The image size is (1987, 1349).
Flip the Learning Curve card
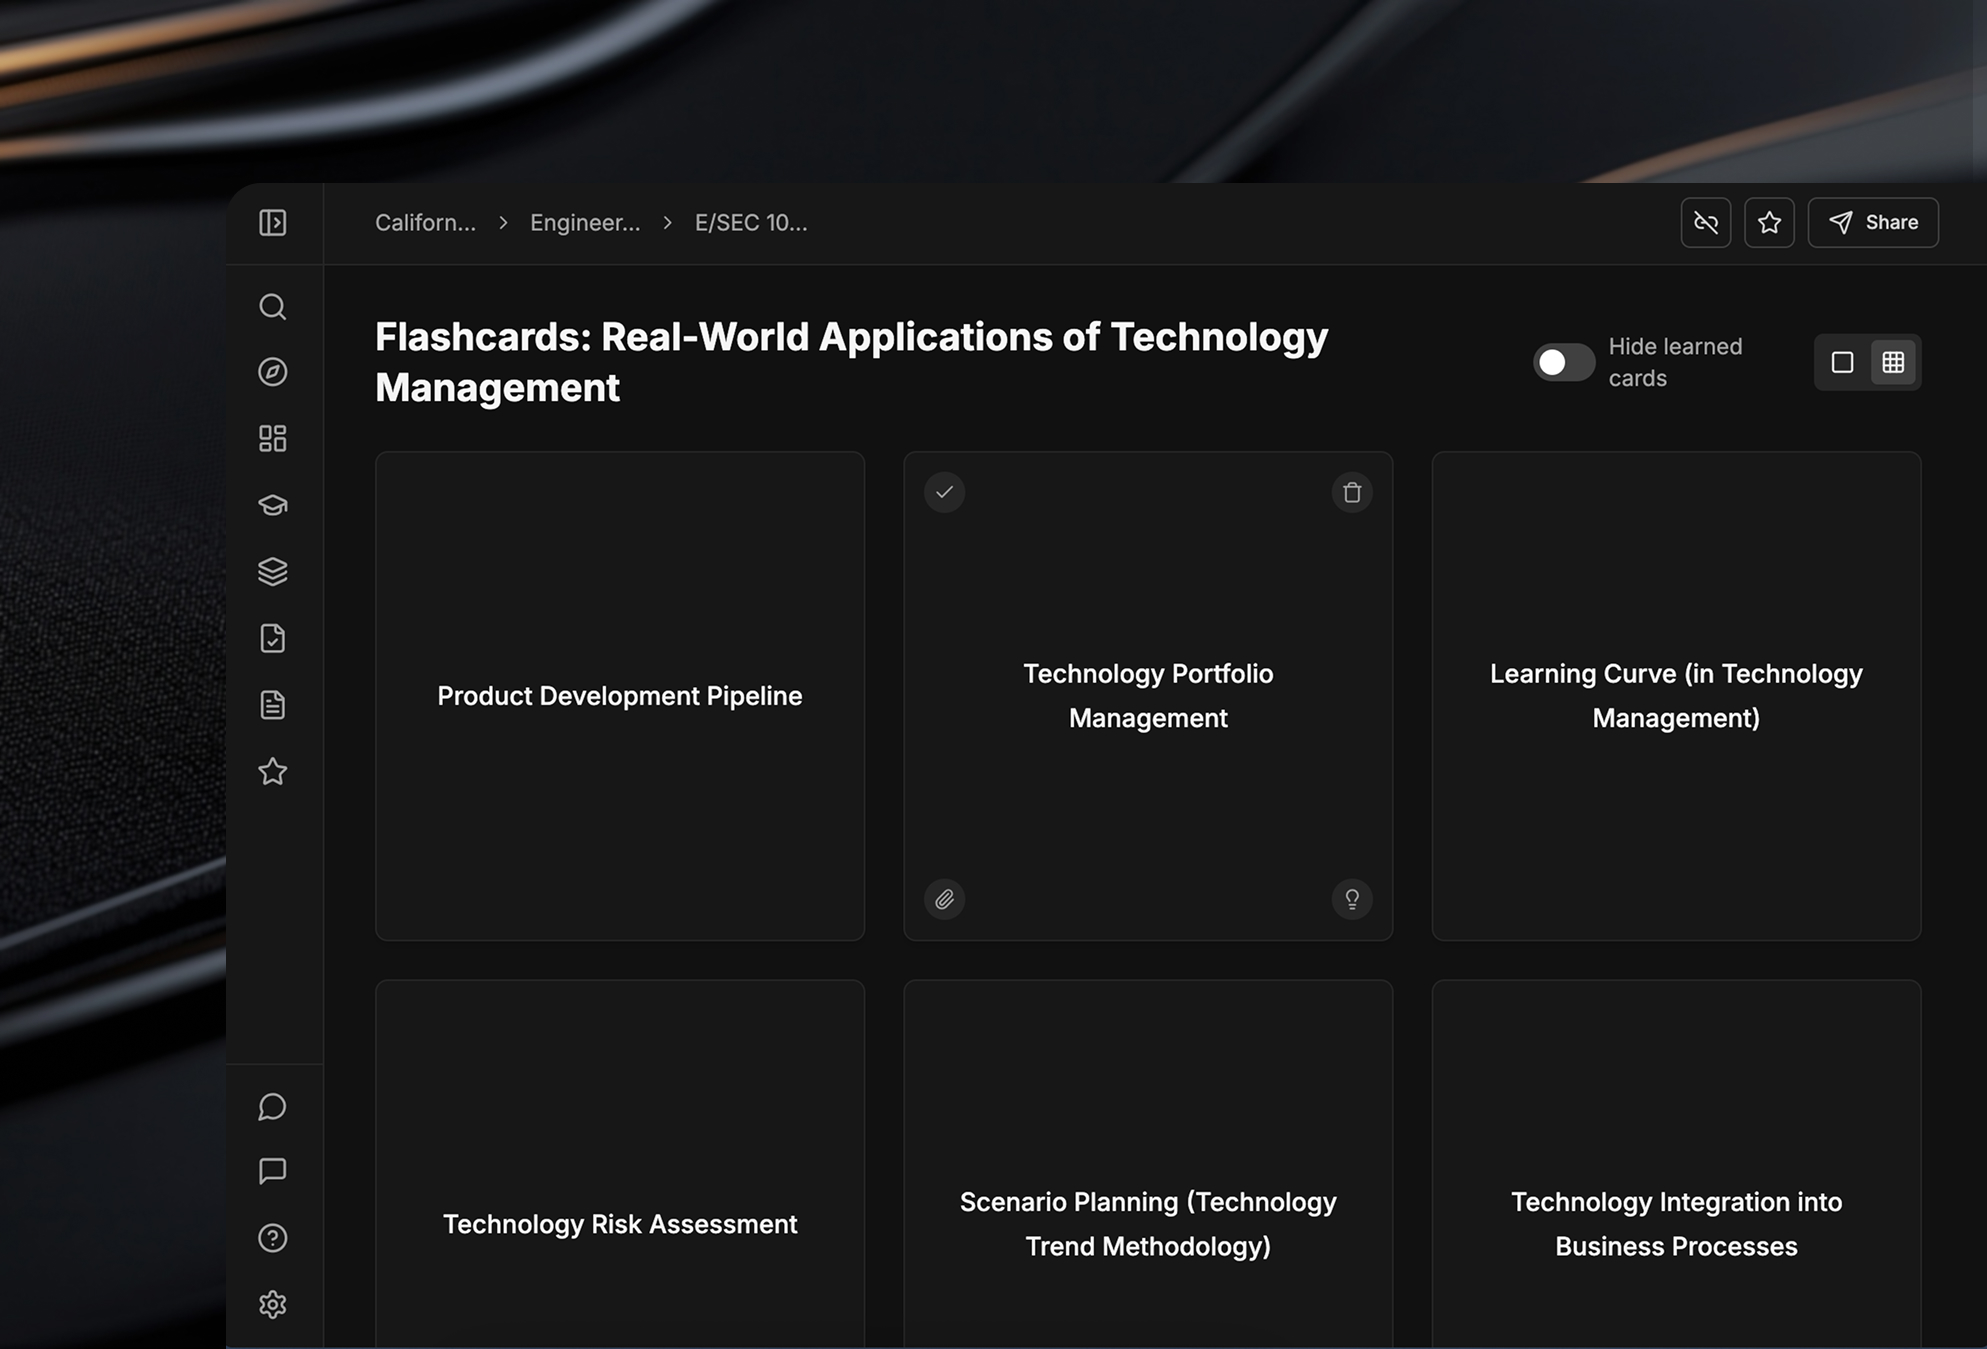tap(1676, 696)
